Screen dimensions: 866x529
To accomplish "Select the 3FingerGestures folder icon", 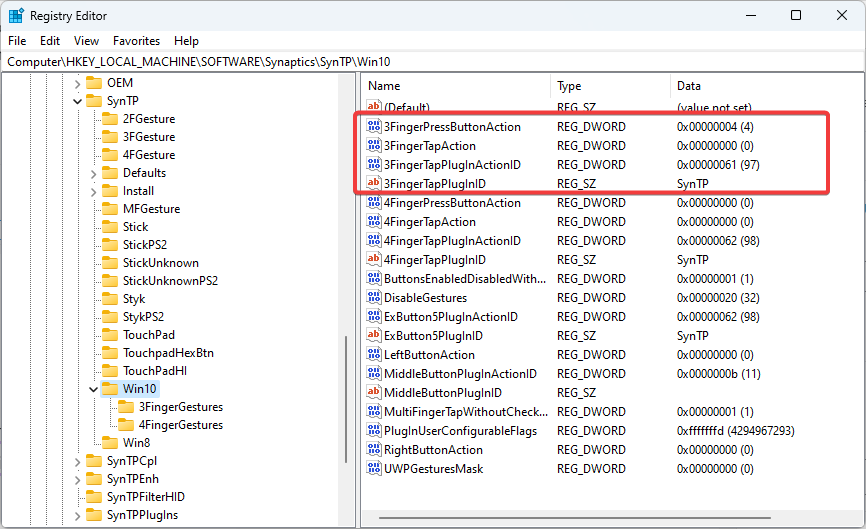I will pos(126,407).
